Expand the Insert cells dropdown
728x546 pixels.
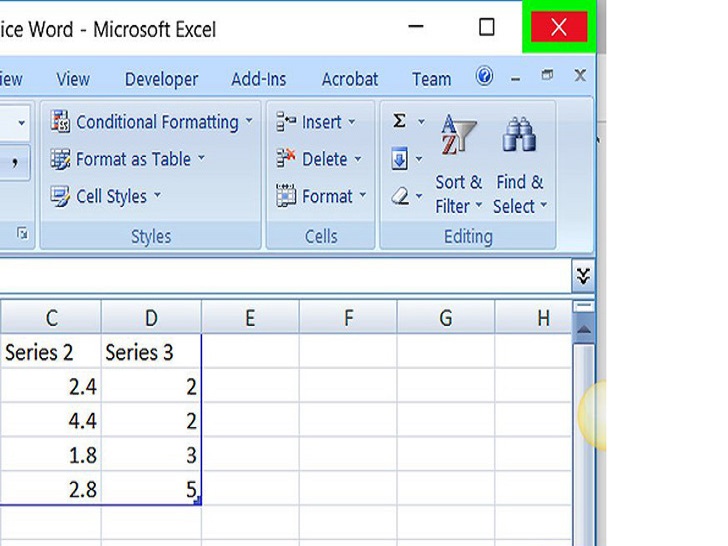(351, 122)
